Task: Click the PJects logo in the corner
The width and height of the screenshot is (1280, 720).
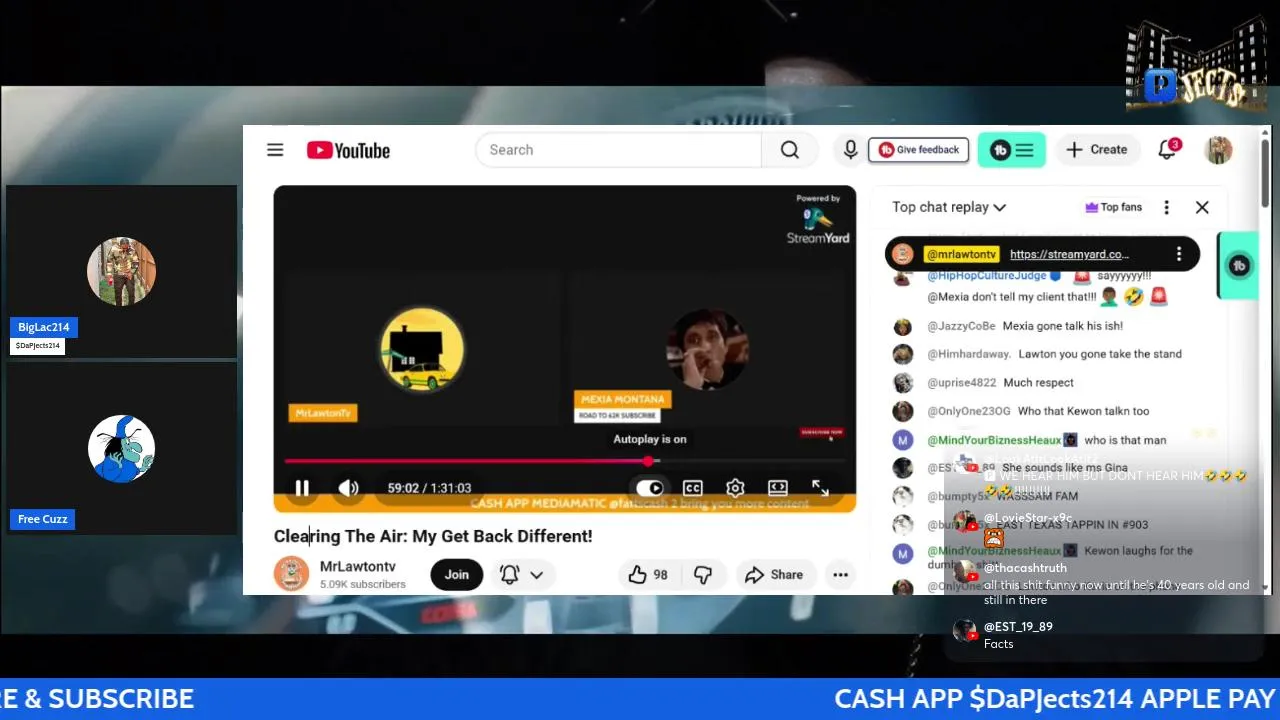Action: click(x=1196, y=65)
